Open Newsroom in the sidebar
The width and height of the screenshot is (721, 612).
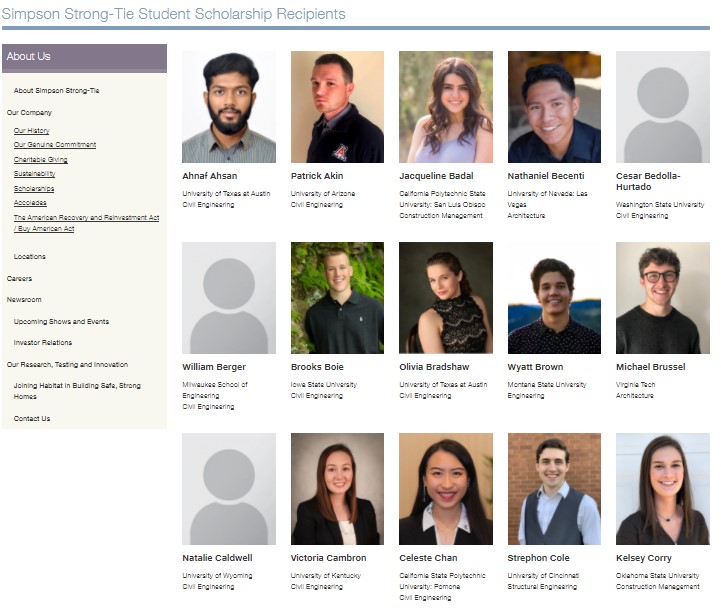click(24, 300)
